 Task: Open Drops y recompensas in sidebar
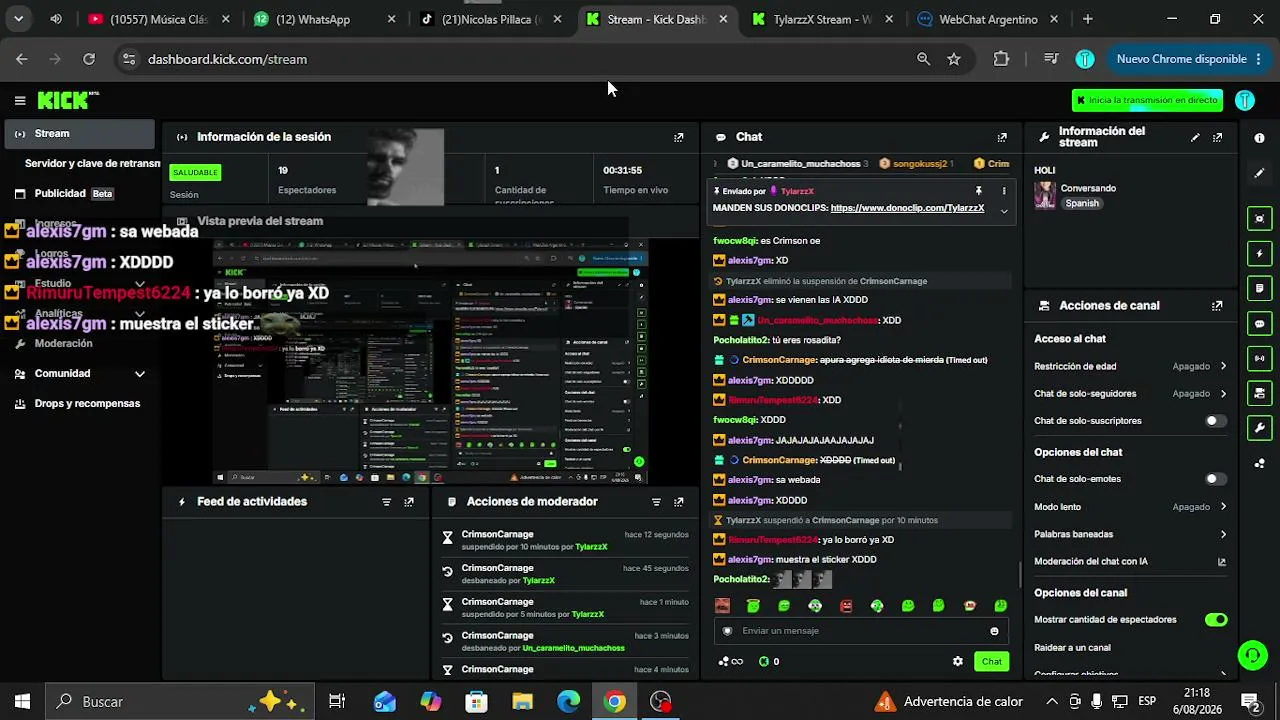tap(80, 404)
